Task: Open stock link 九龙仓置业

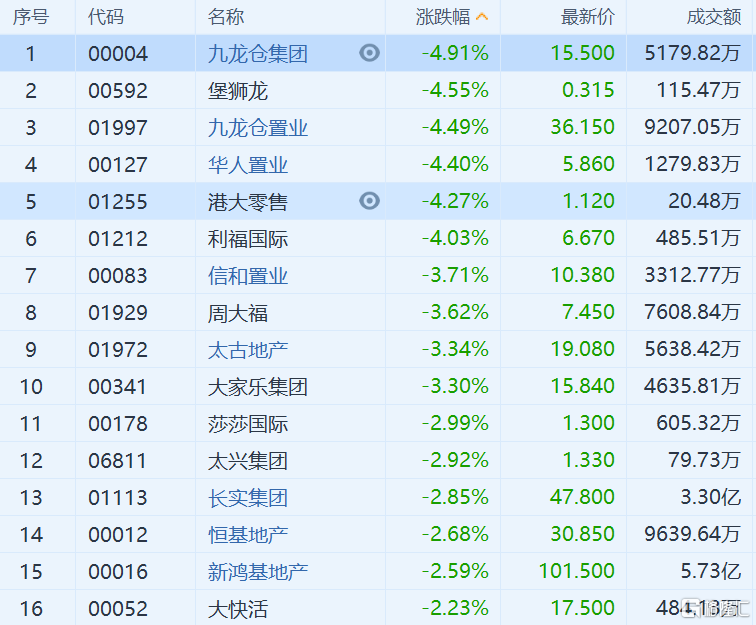Action: (258, 128)
